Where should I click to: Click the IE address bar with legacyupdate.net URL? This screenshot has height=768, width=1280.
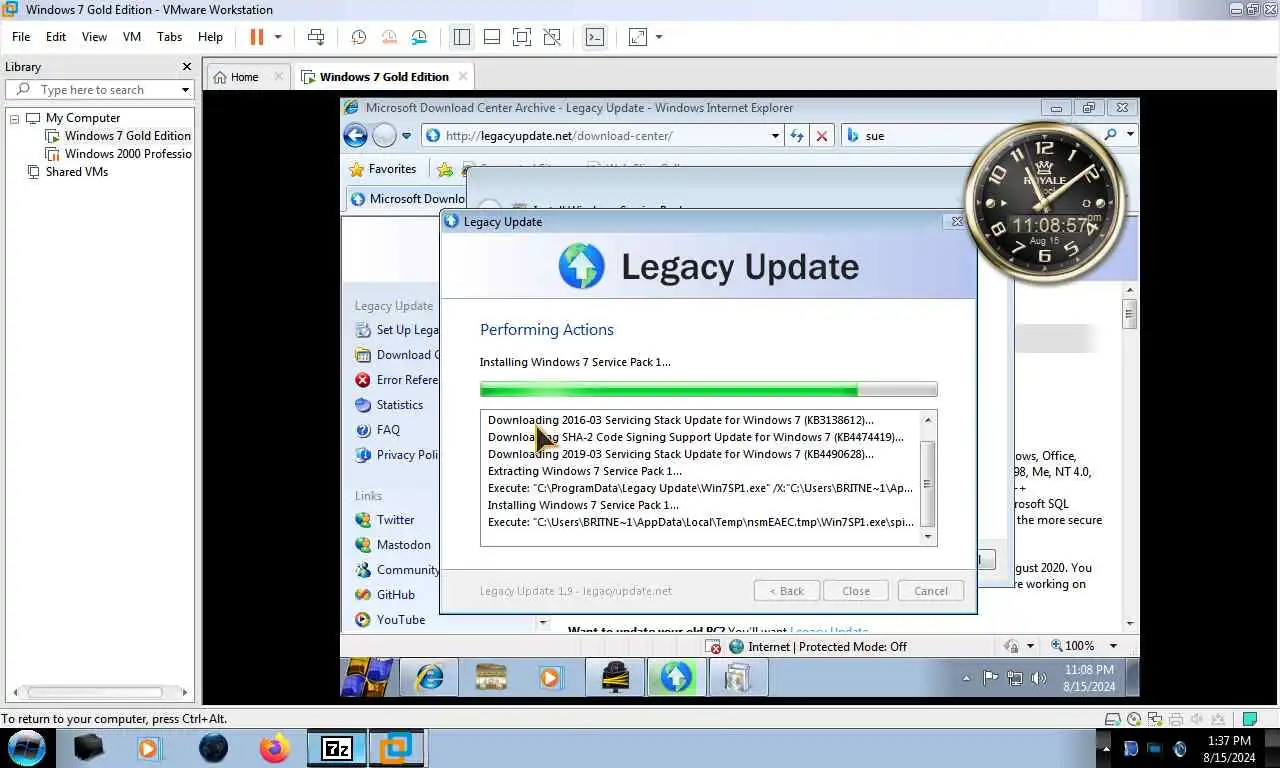[602, 136]
